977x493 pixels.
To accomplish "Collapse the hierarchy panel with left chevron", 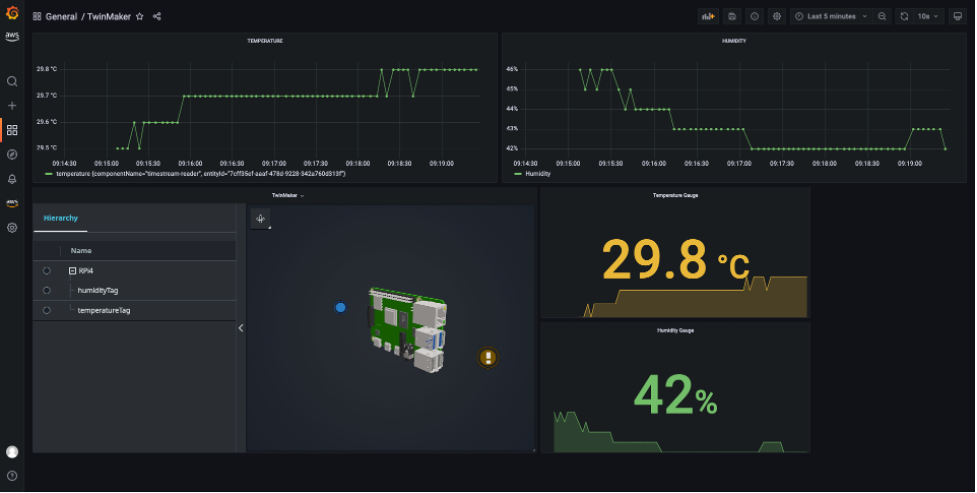I will pos(241,328).
